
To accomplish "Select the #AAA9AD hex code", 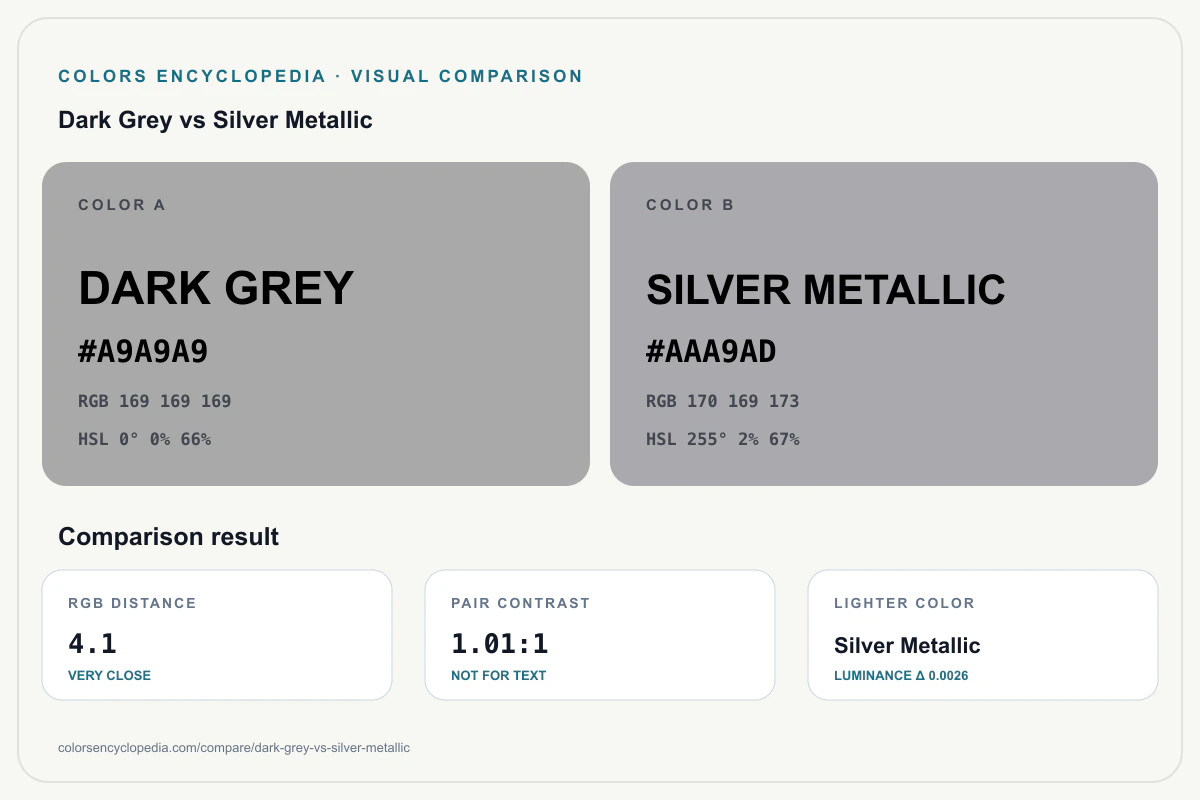I will click(711, 352).
